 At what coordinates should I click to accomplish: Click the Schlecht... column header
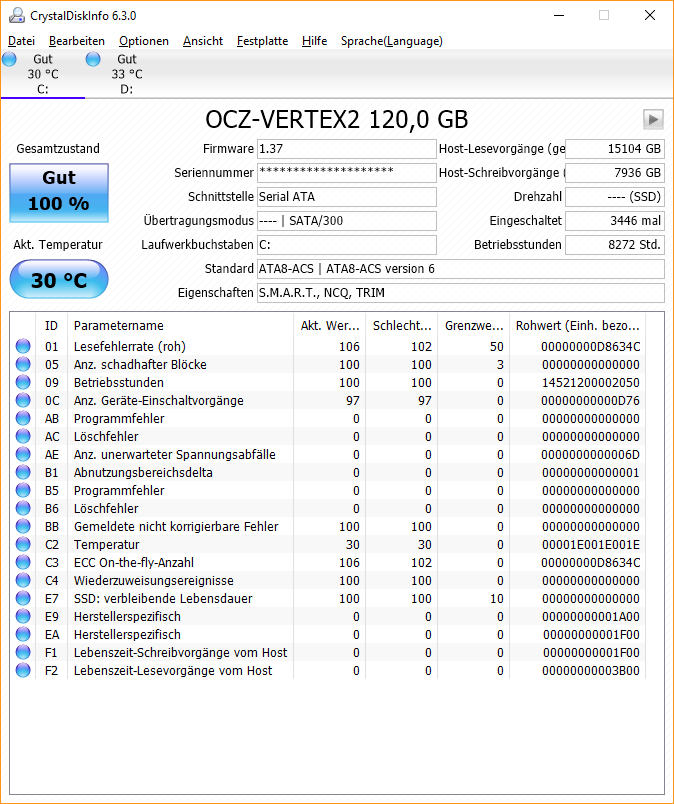pyautogui.click(x=402, y=326)
